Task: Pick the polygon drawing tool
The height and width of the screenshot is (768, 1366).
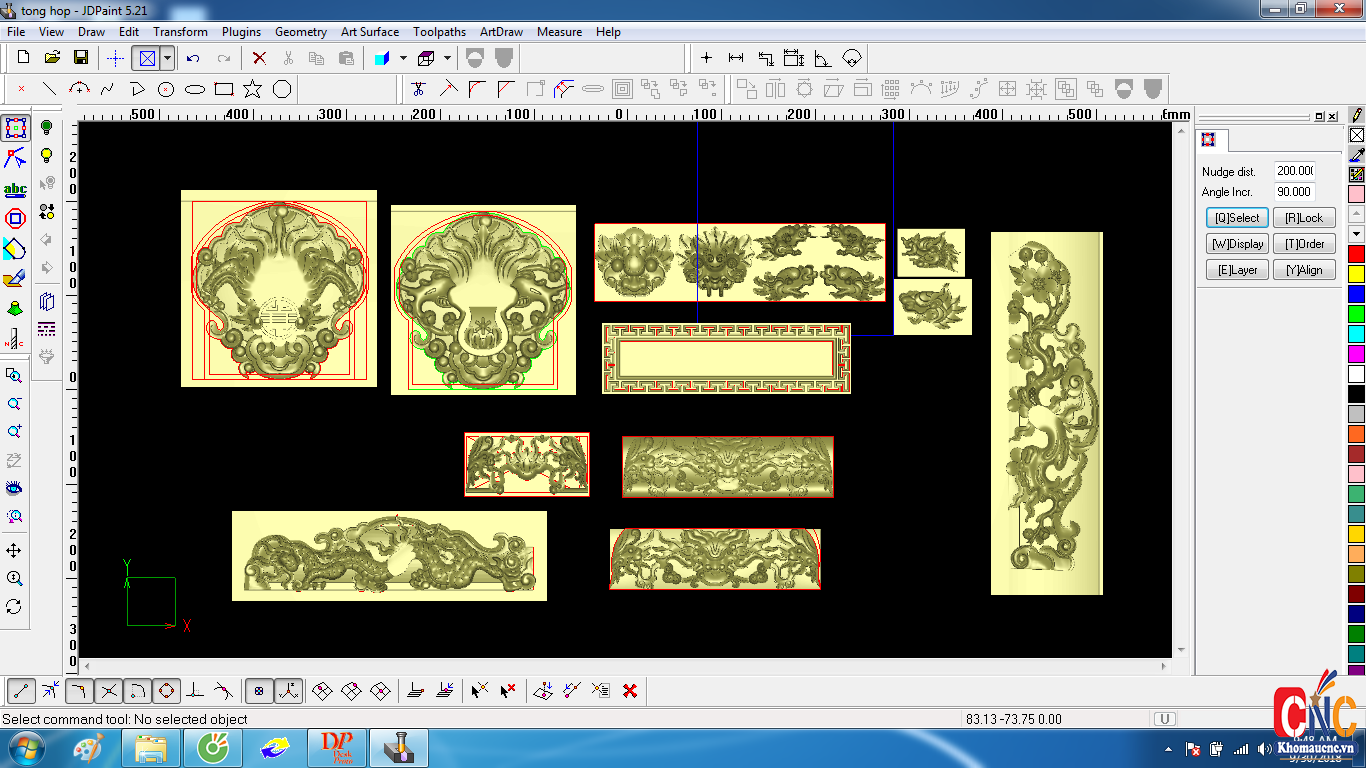Action: pos(282,89)
